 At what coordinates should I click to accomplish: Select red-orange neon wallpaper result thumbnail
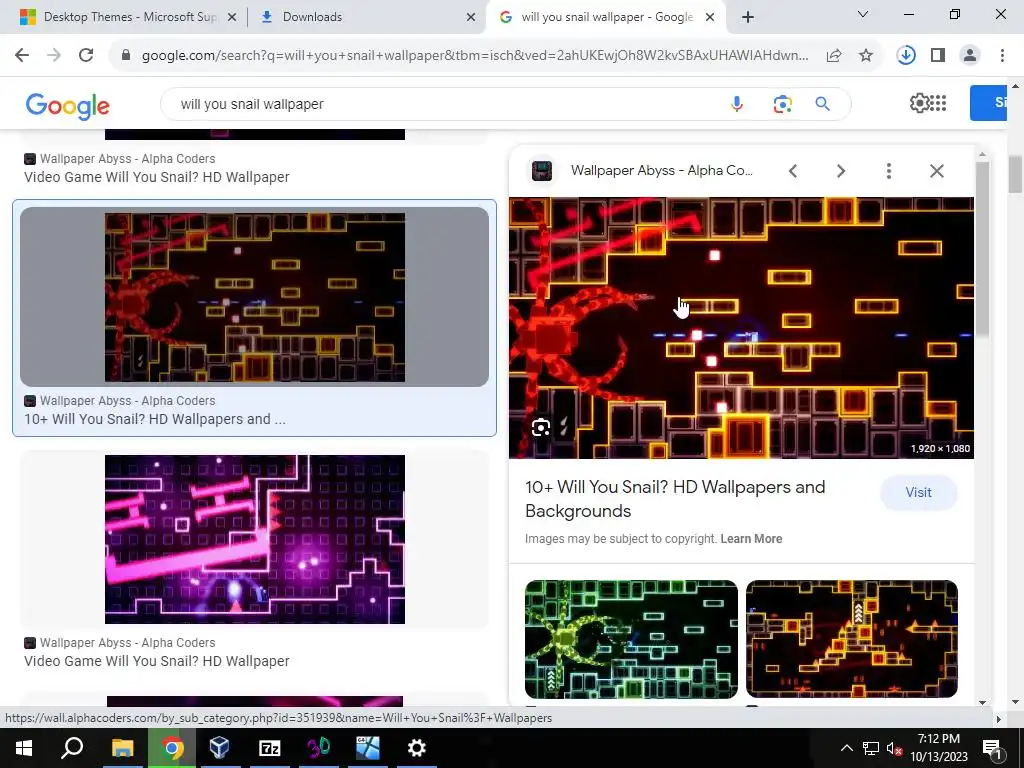tap(255, 297)
